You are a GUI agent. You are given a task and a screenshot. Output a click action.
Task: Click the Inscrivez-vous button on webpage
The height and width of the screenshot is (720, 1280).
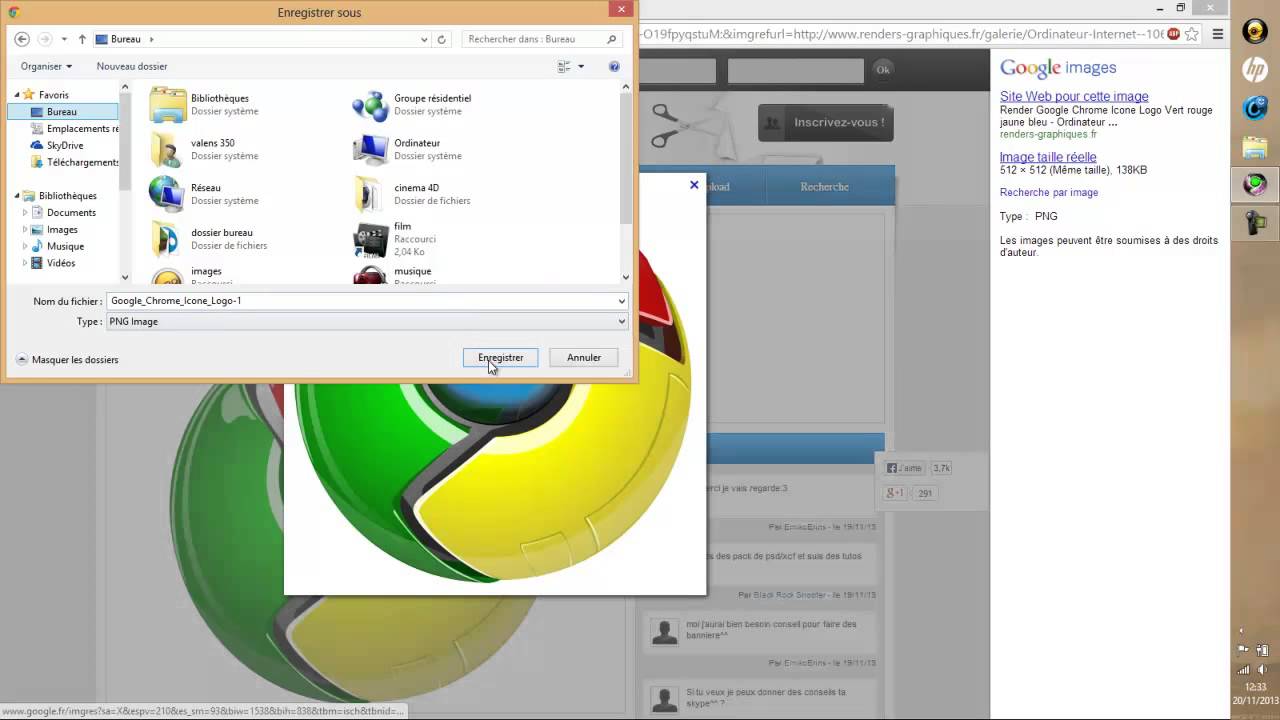[x=826, y=123]
